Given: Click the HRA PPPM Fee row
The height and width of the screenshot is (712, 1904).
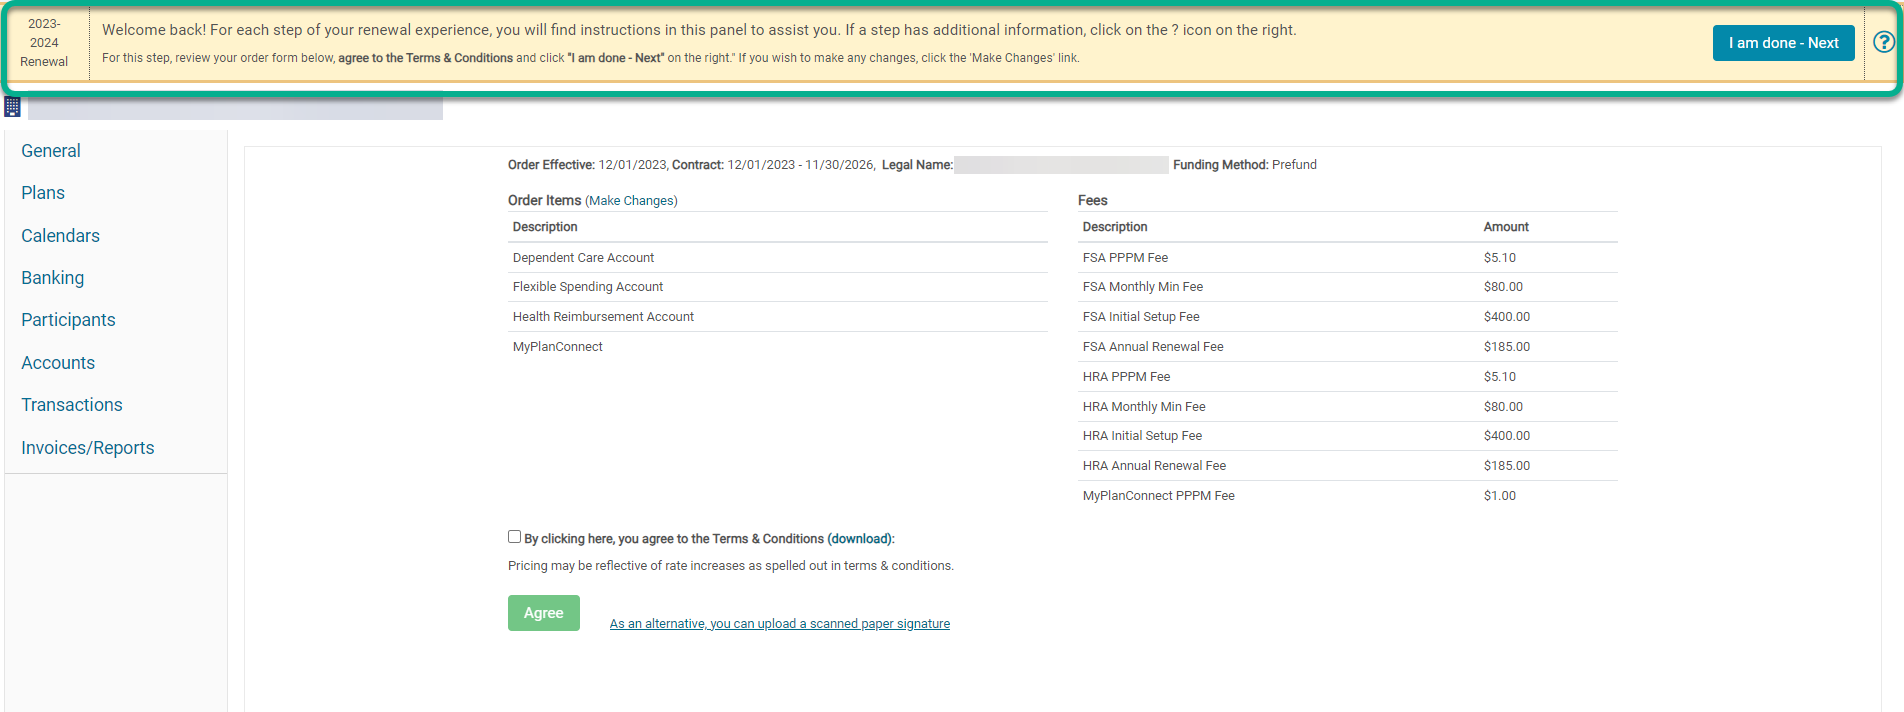Looking at the screenshot, I should [x=1348, y=377].
